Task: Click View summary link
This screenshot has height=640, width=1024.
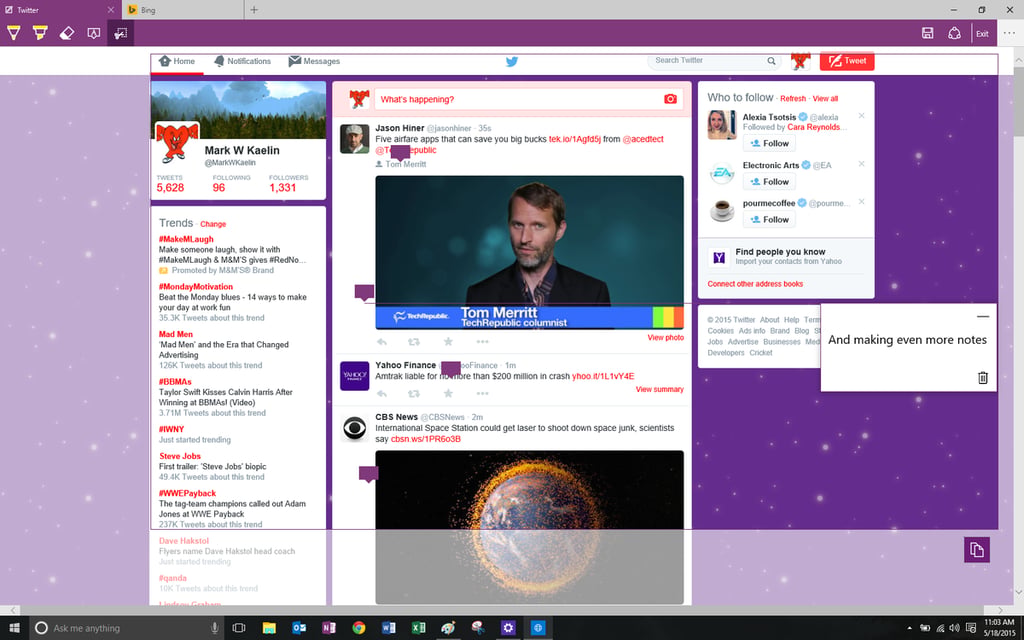Action: pyautogui.click(x=660, y=389)
